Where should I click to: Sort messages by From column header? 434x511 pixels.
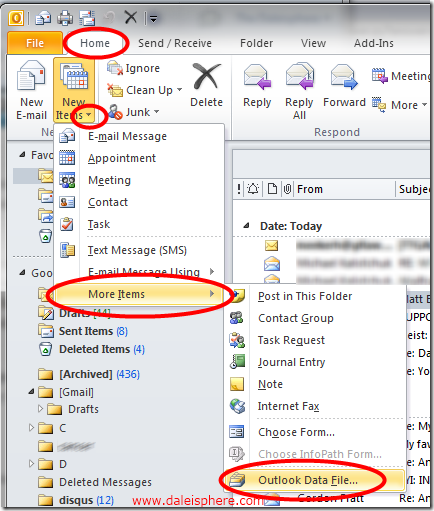(x=343, y=189)
